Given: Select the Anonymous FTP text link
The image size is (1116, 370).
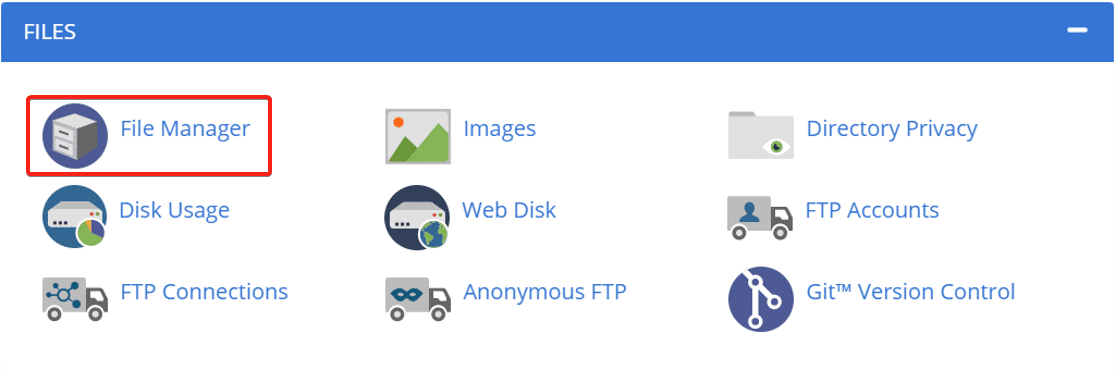Looking at the screenshot, I should 545,292.
